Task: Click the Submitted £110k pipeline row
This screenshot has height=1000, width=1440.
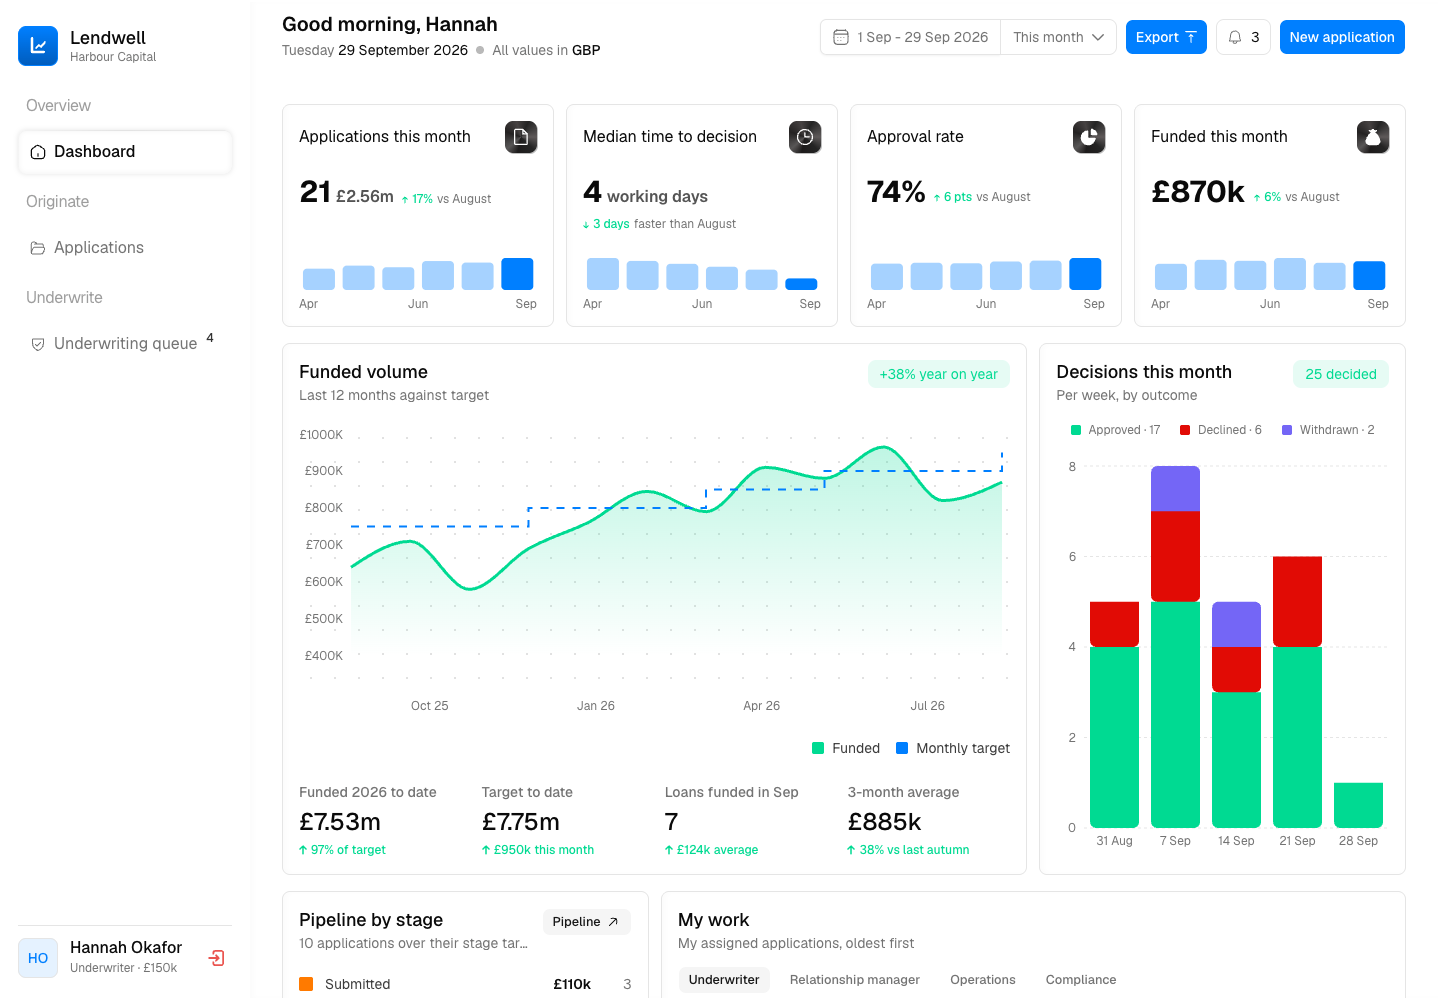Action: click(x=465, y=984)
